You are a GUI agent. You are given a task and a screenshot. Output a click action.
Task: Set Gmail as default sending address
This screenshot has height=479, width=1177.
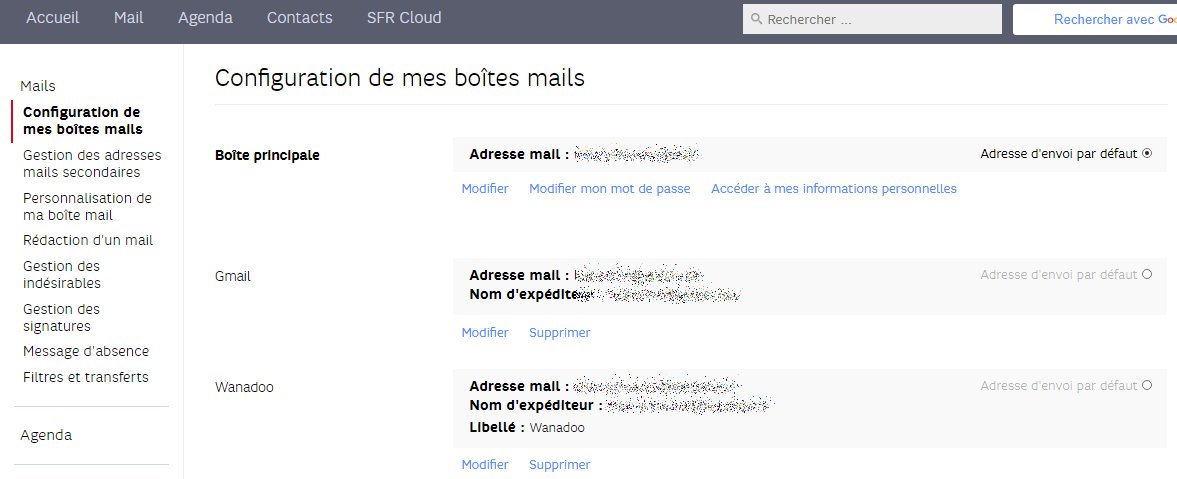(x=1147, y=275)
